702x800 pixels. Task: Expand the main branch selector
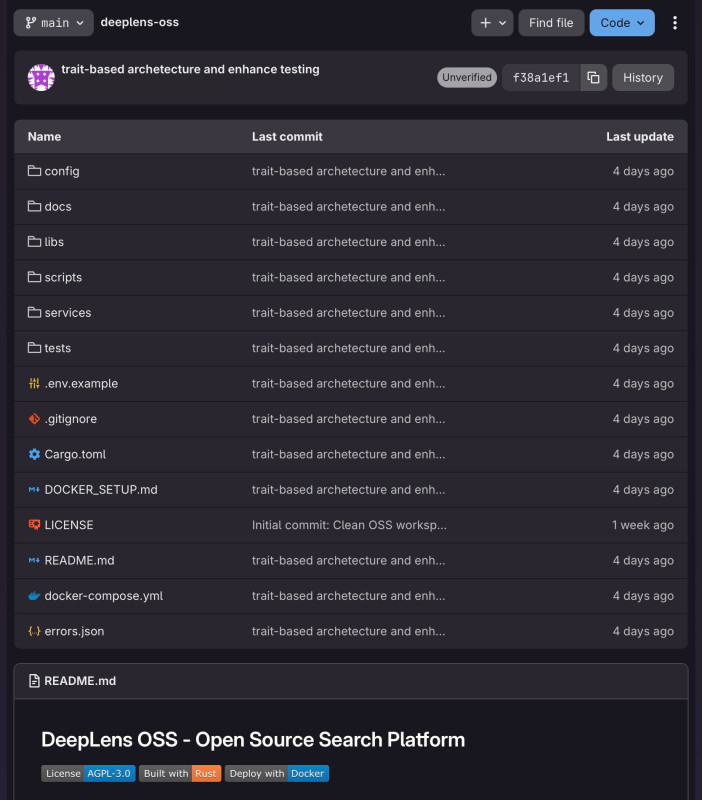coord(54,23)
